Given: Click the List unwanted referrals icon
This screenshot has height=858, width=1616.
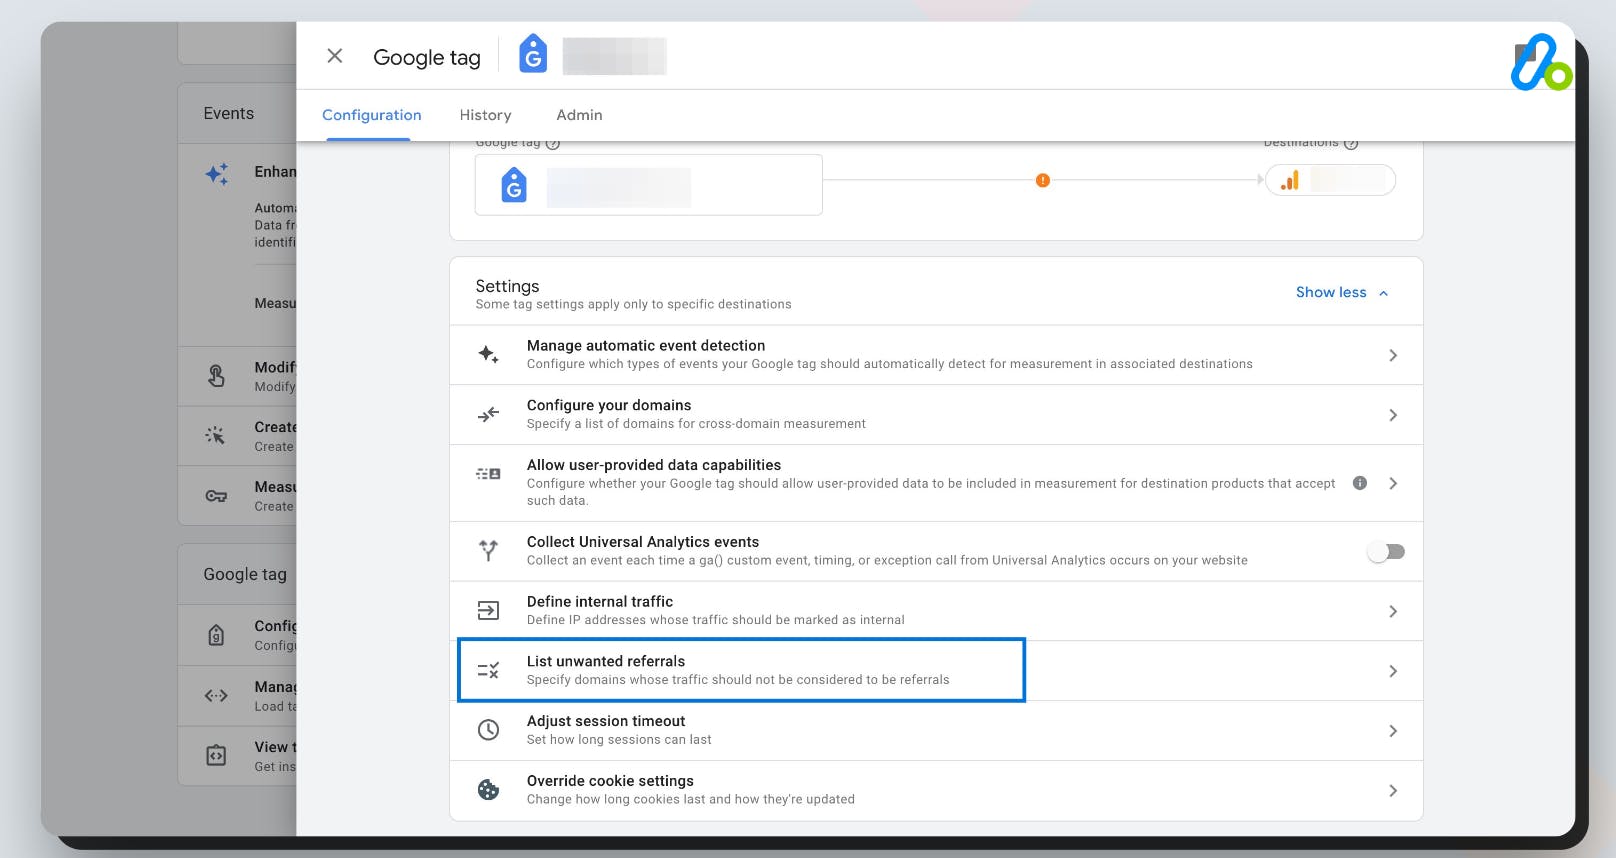Looking at the screenshot, I should [x=488, y=670].
